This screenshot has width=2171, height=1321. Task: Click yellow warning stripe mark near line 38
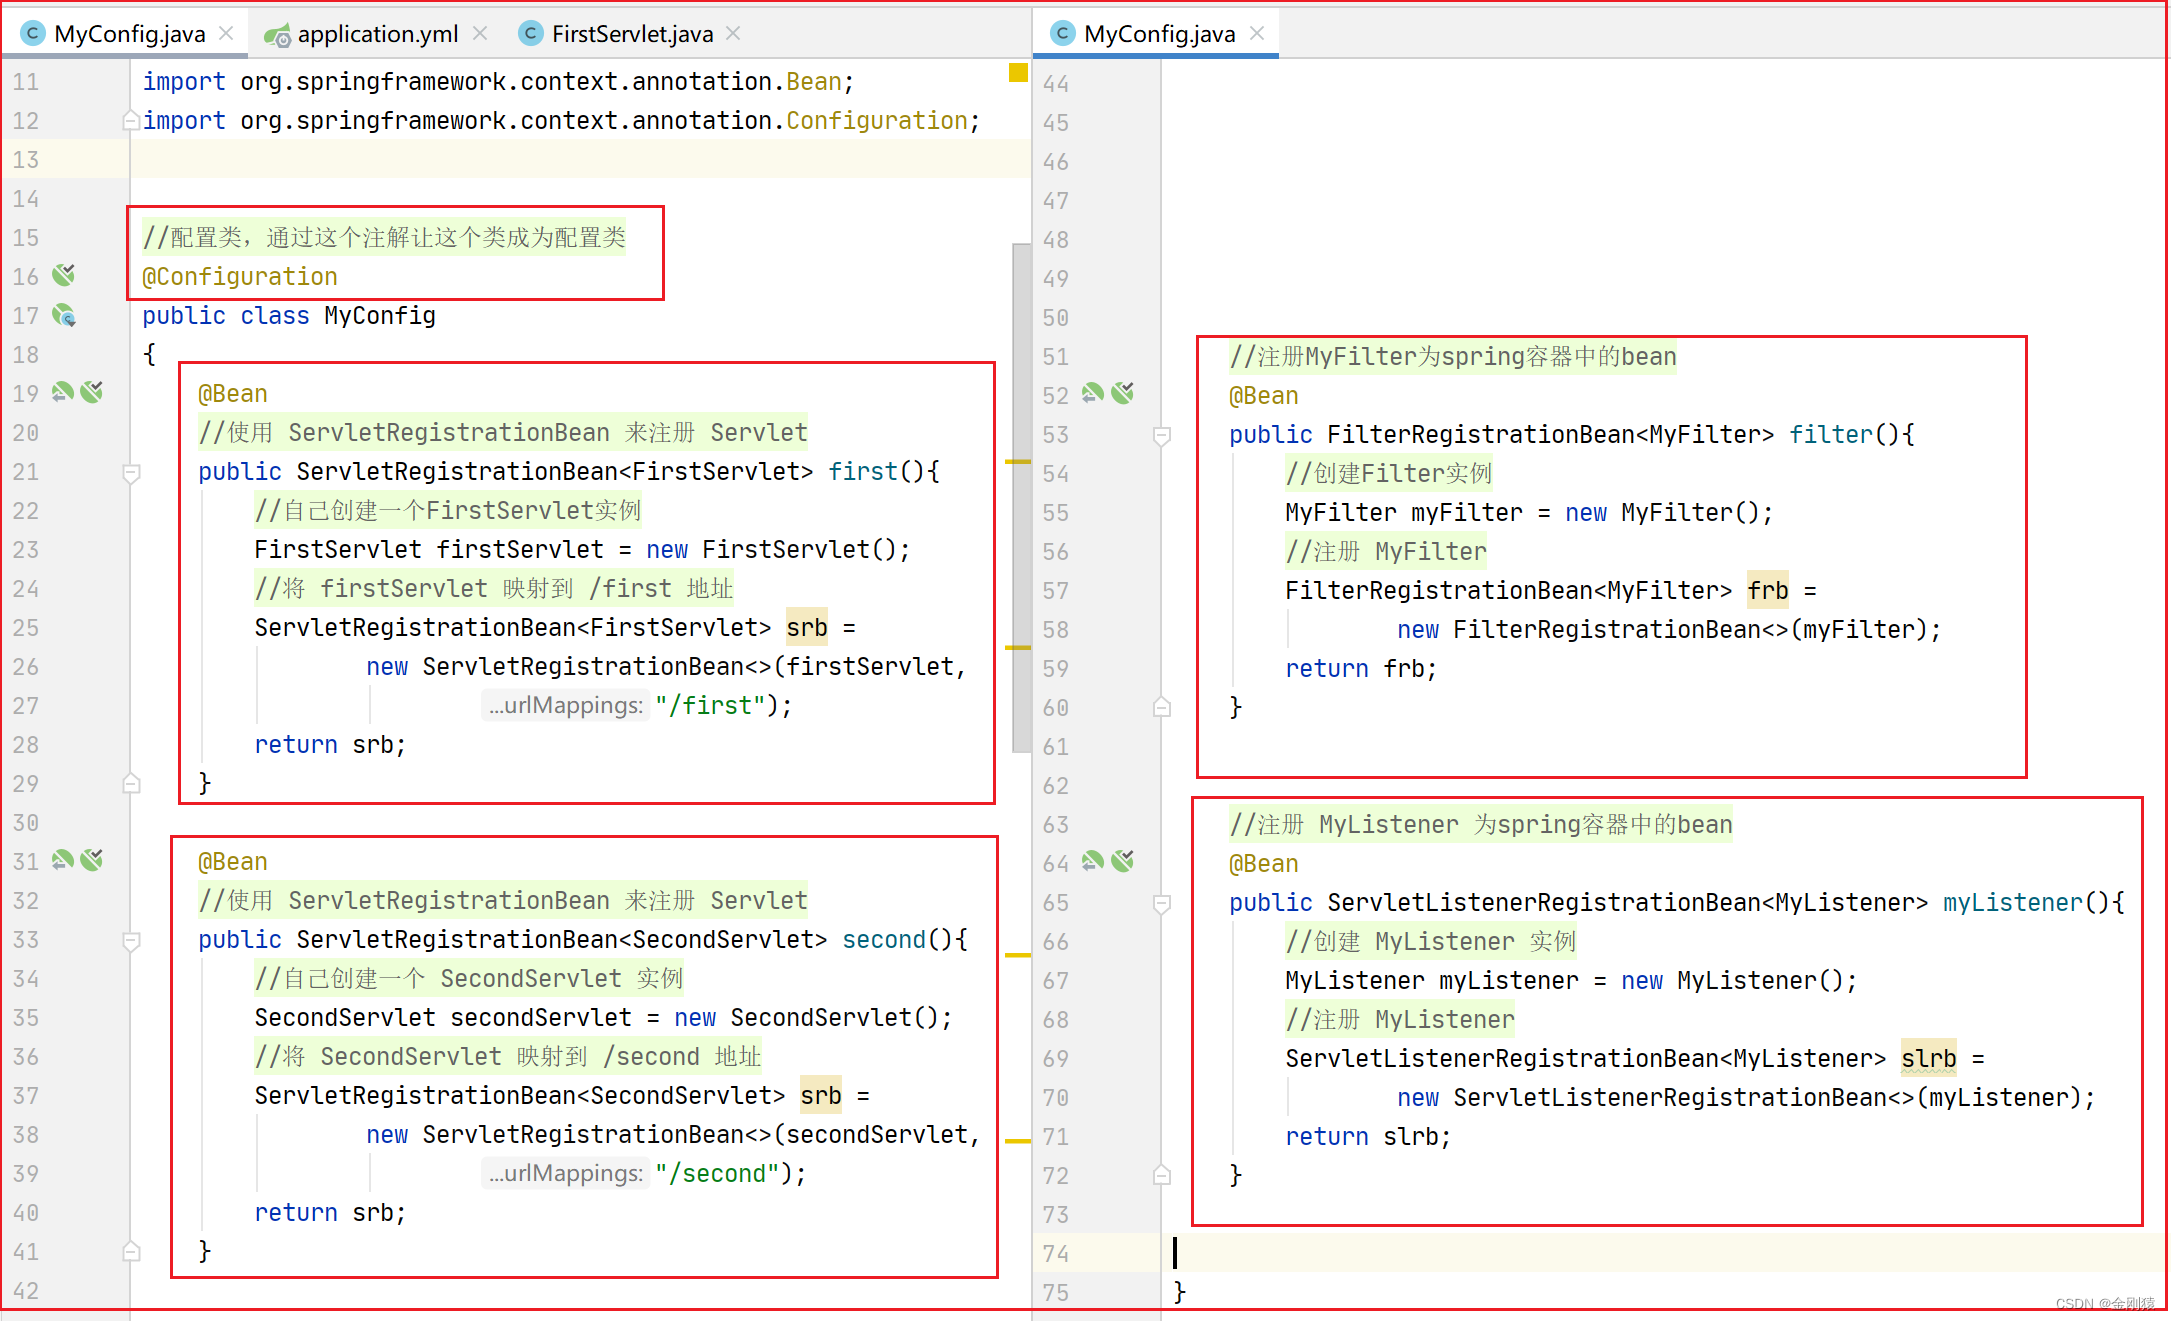[1018, 1140]
